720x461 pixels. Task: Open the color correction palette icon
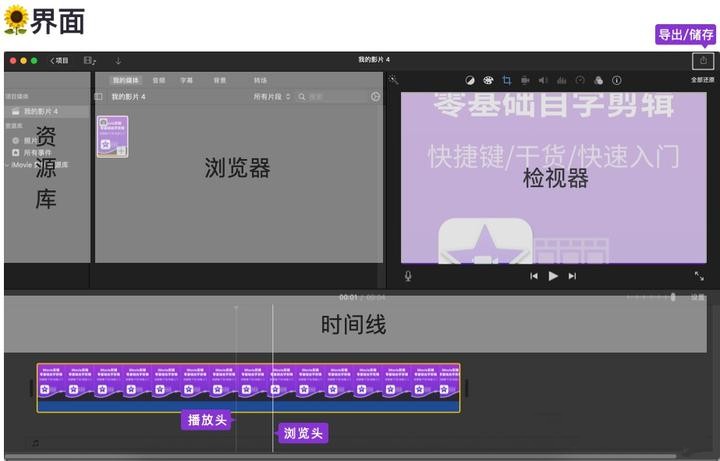488,80
